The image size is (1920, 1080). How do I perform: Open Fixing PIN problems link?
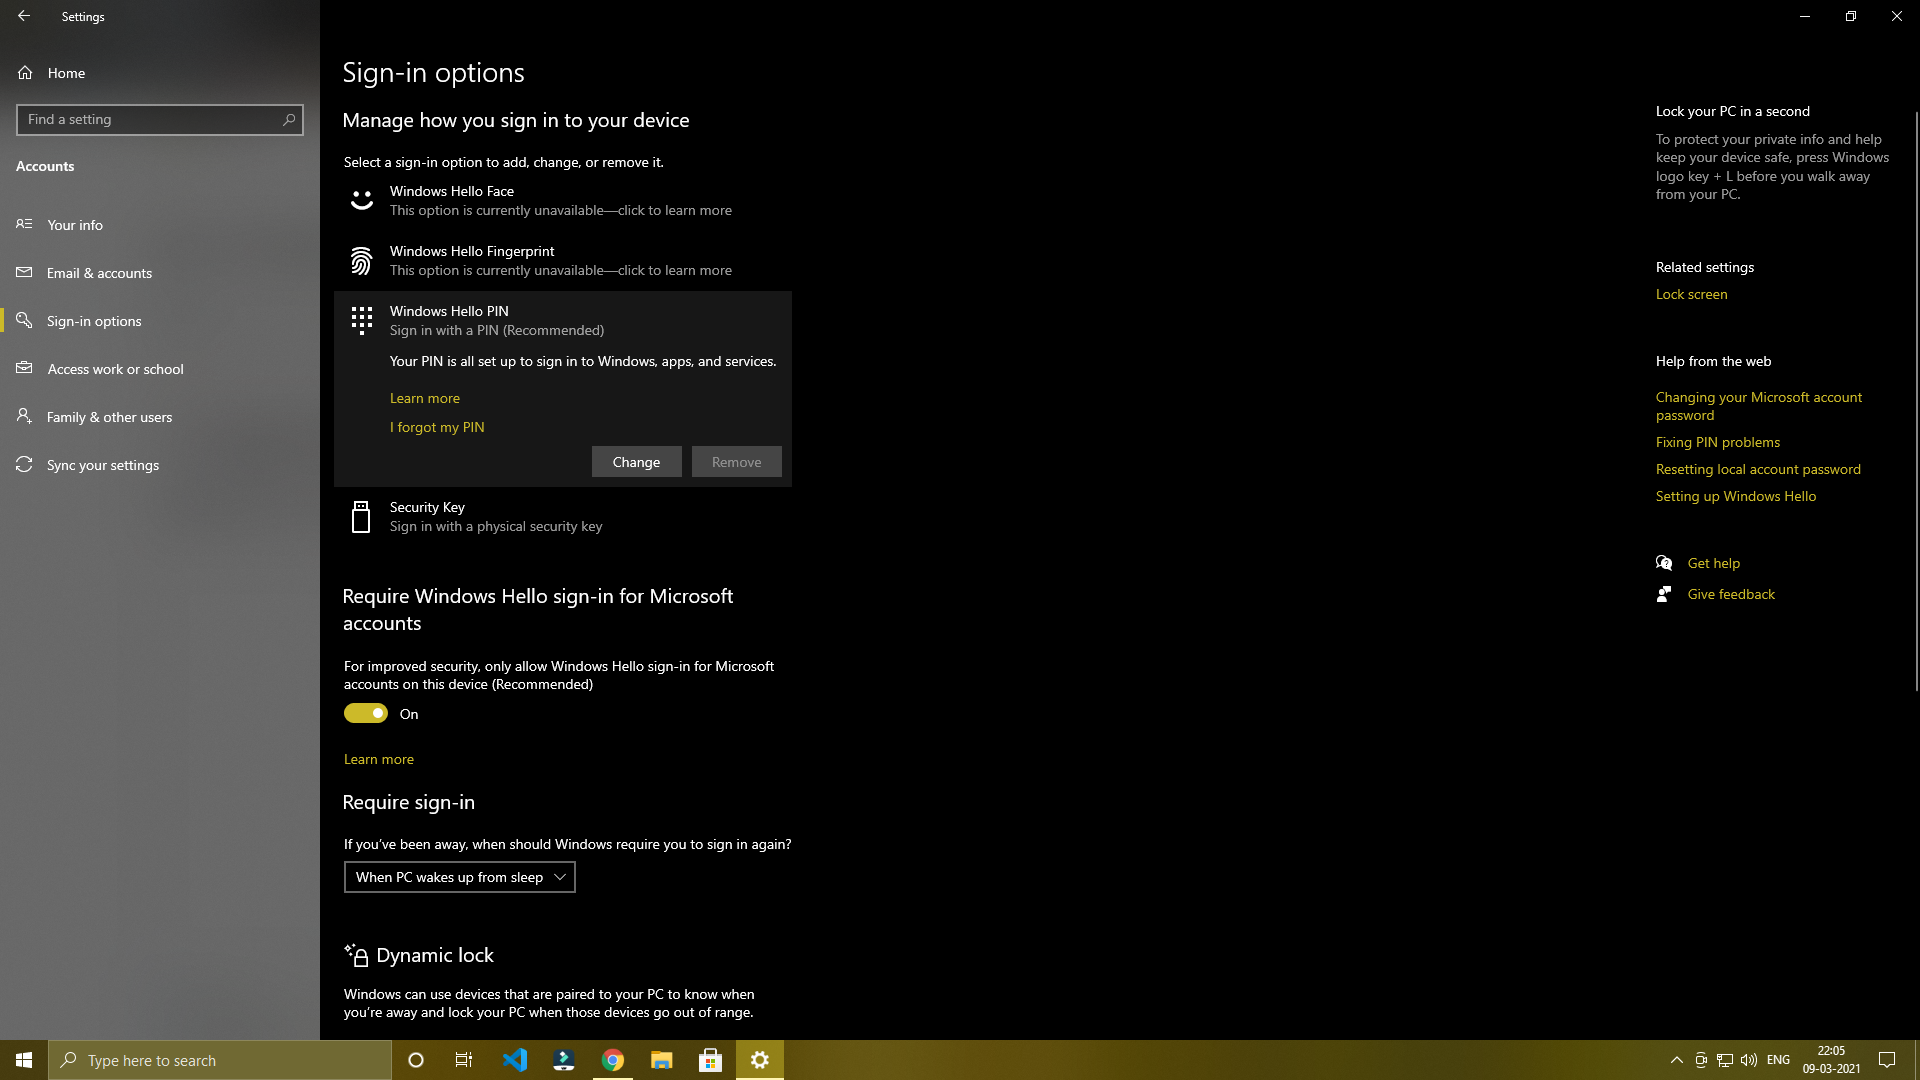click(1718, 442)
